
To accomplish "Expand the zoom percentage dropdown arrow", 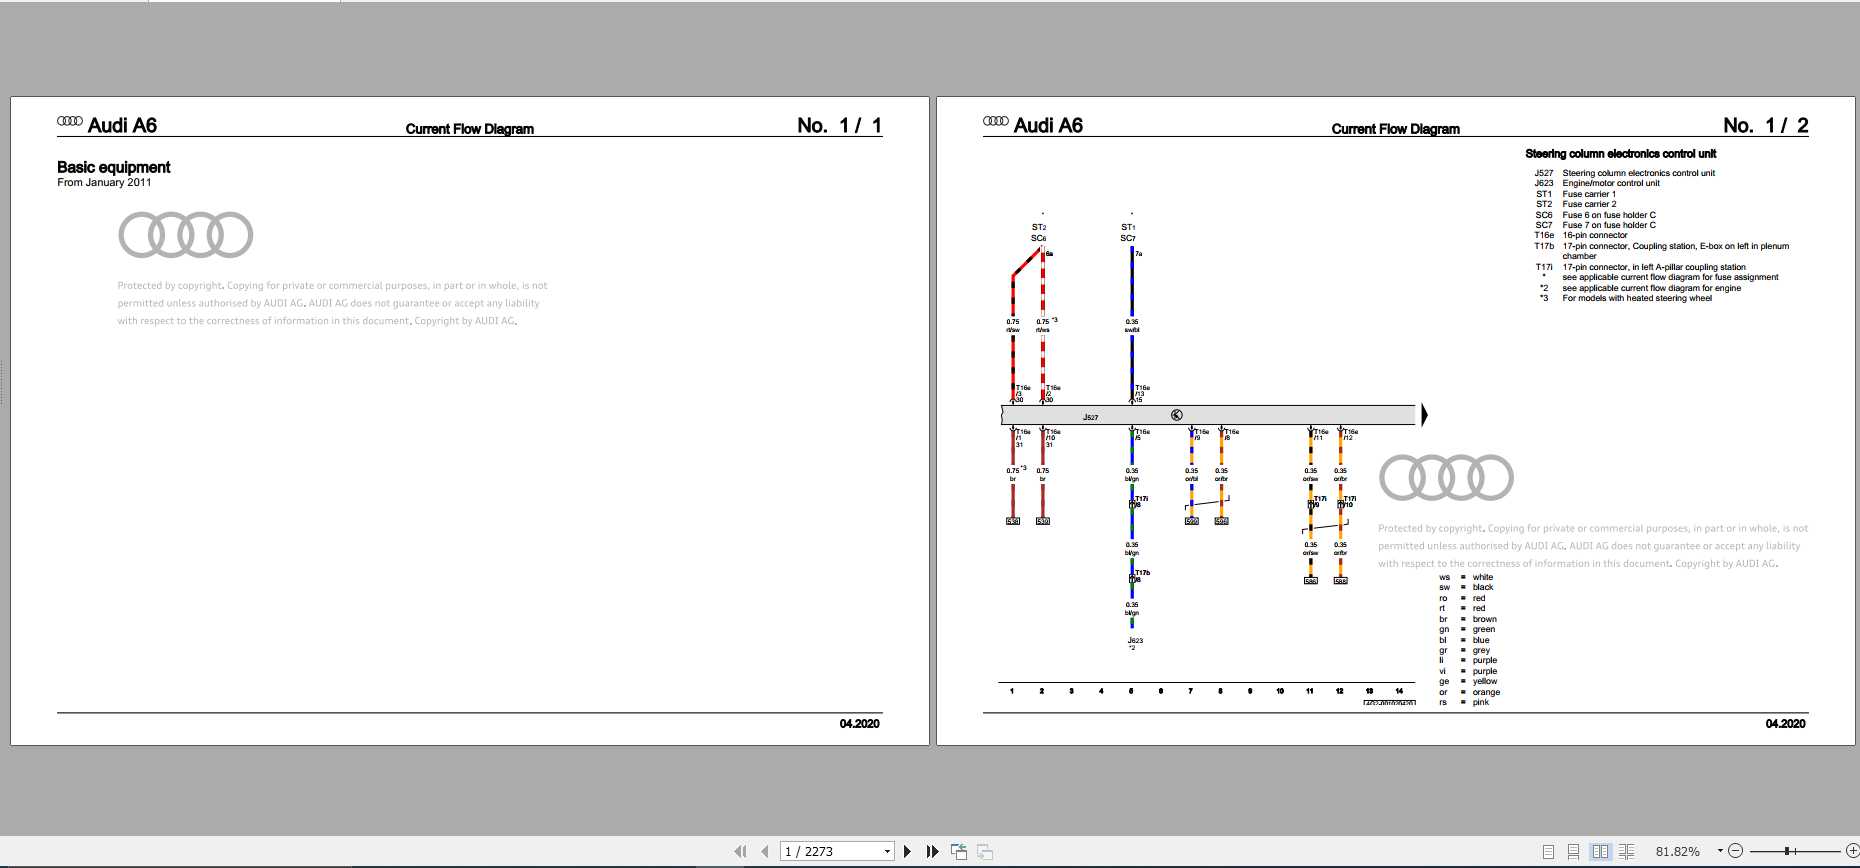I will coord(1720,851).
